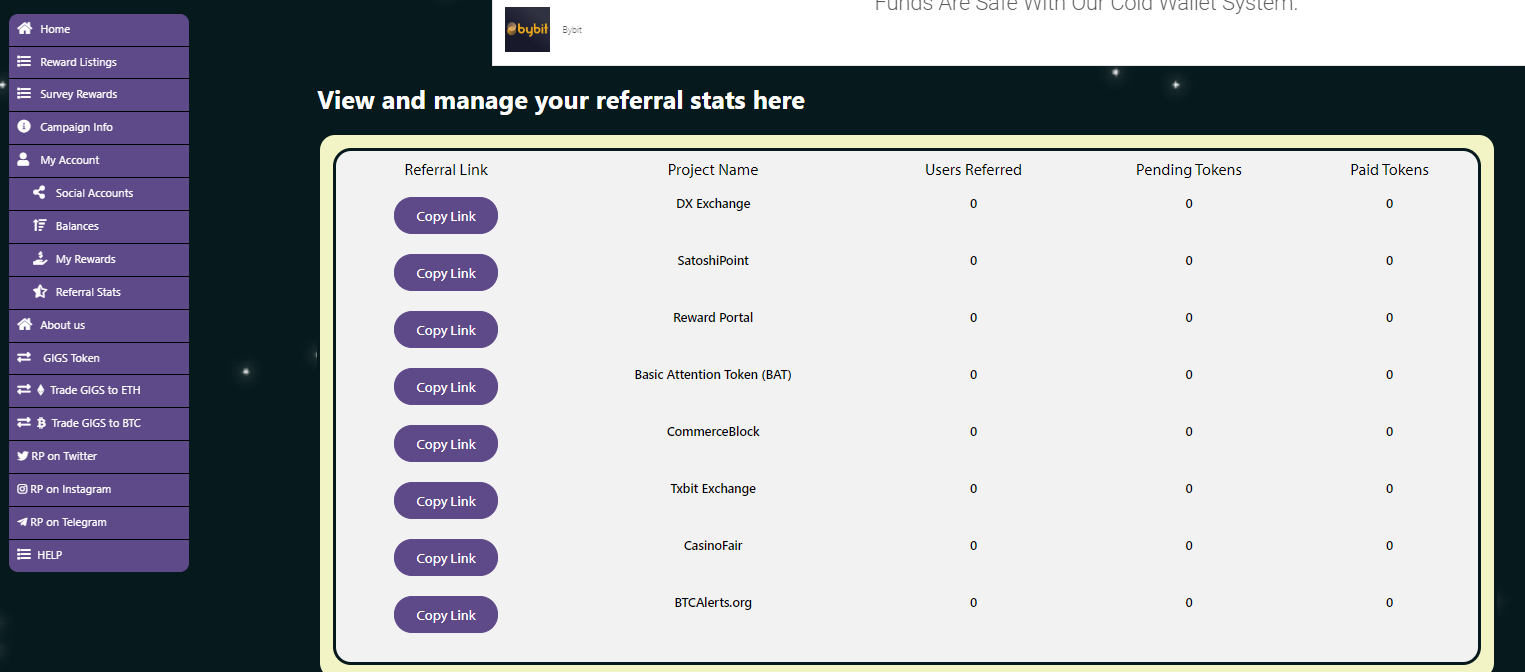The width and height of the screenshot is (1525, 672).
Task: Click the Cold Wallet System ad headline
Action: click(x=1086, y=6)
